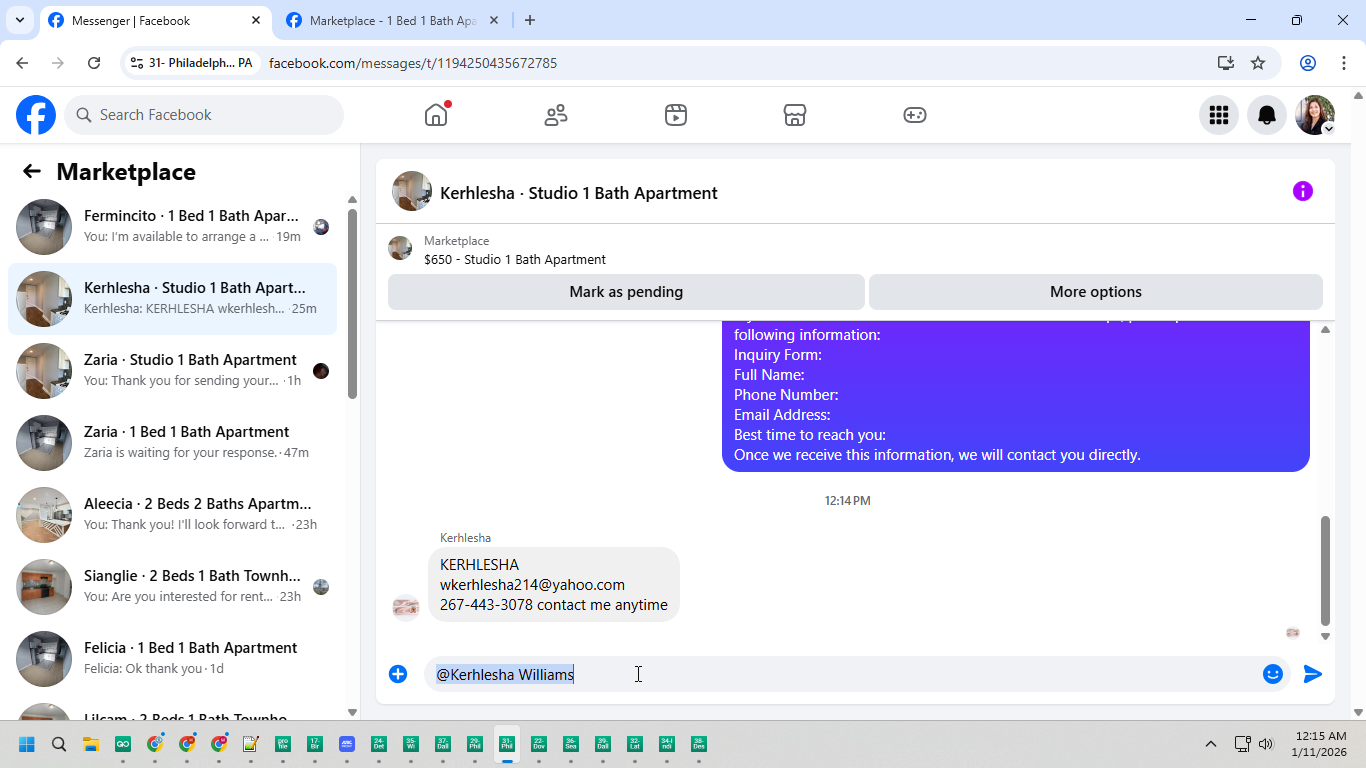Screen dimensions: 1366x768
Task: Open the 24-Det taskbar item
Action: (x=379, y=744)
